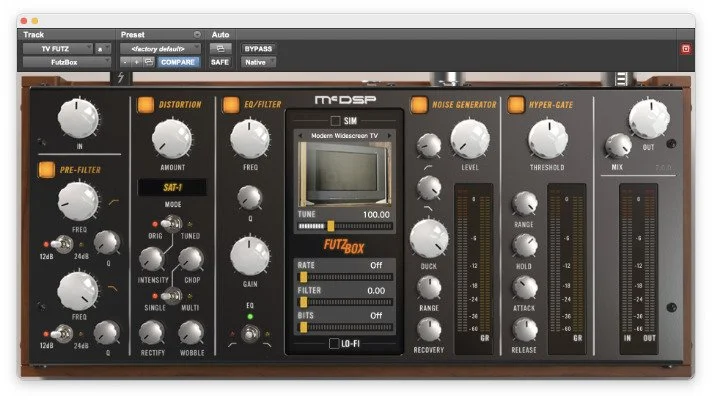Open the Native processing type dropdown
Viewport: 712px width, 400px height.
(x=258, y=62)
